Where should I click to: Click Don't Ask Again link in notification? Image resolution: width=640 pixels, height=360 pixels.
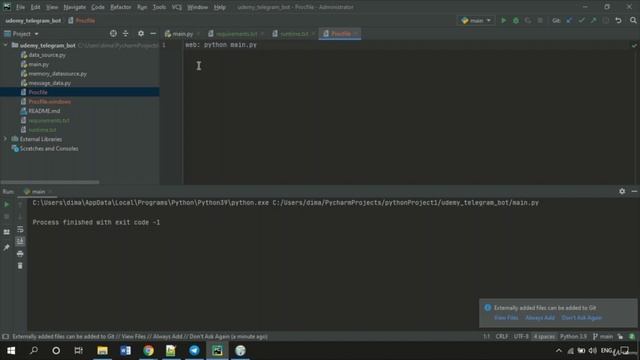pyautogui.click(x=582, y=318)
